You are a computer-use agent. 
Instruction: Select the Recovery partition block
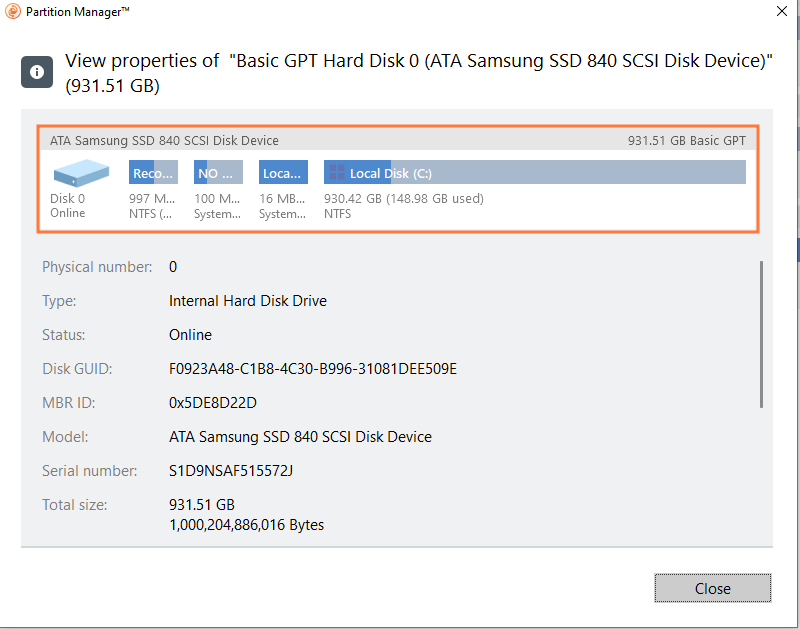[x=152, y=171]
